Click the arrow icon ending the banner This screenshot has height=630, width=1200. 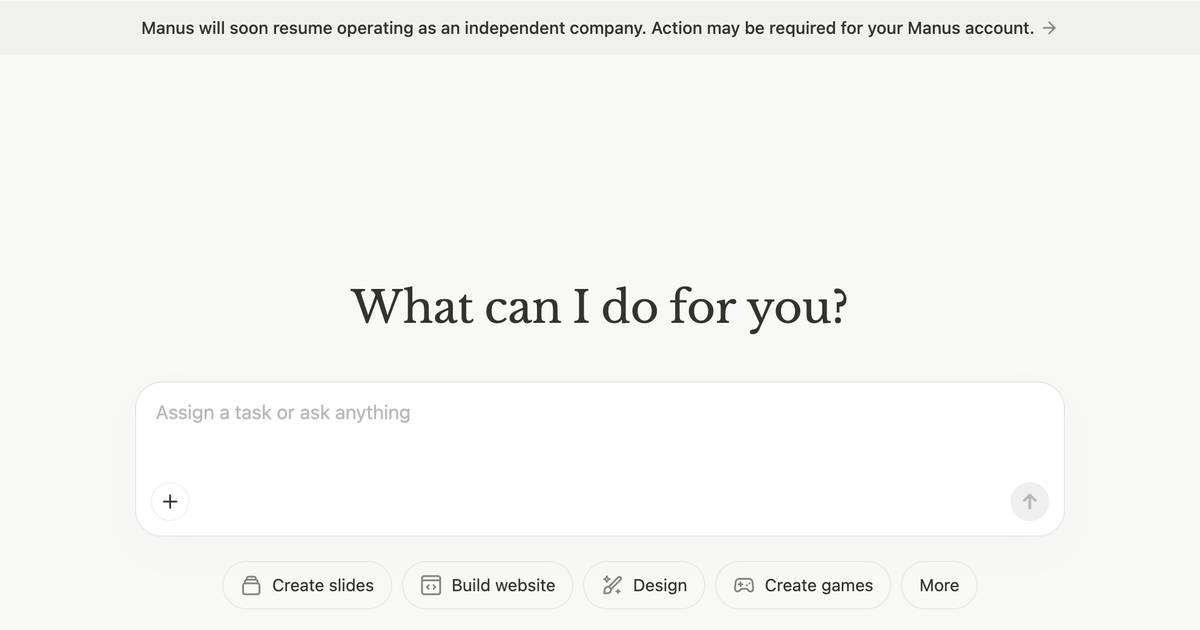pyautogui.click(x=1049, y=28)
